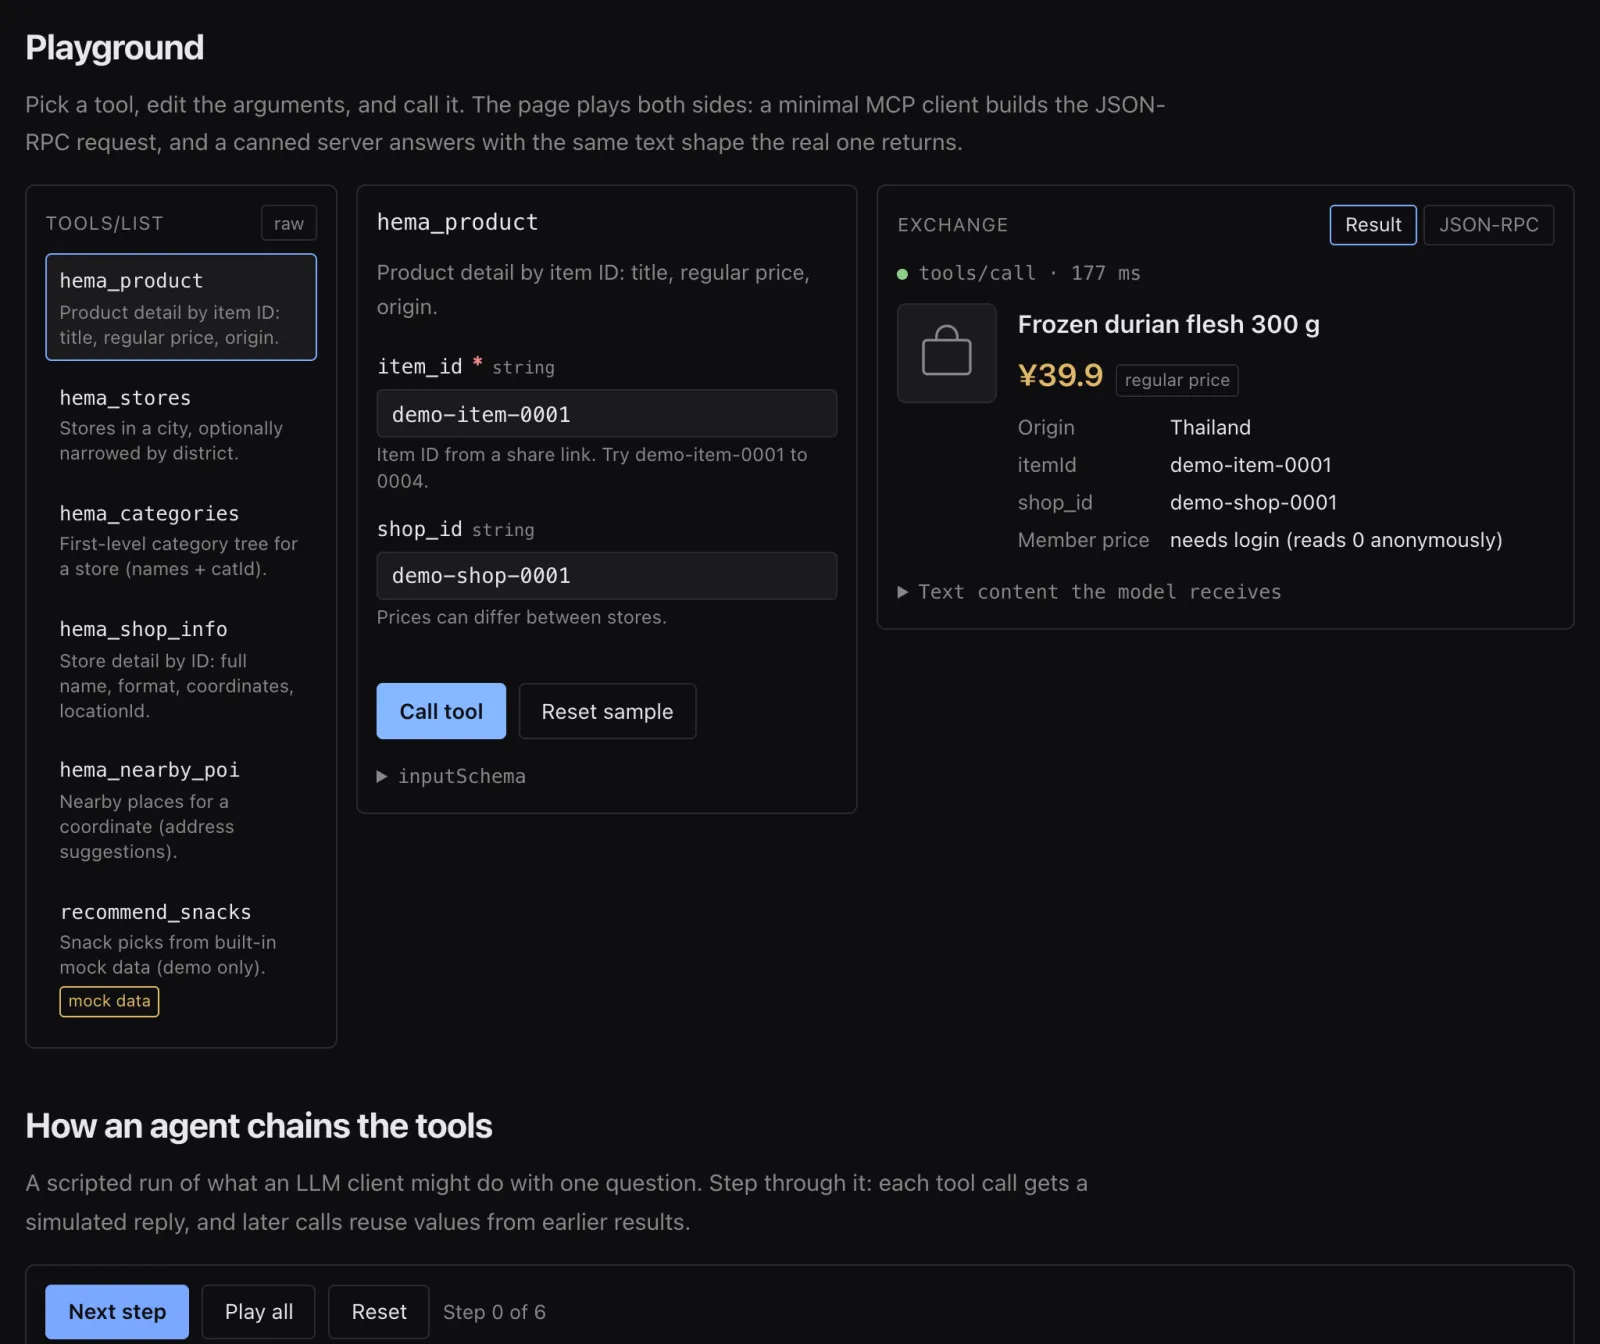Image resolution: width=1600 pixels, height=1344 pixels.
Task: Click the Play all button
Action: 259,1312
